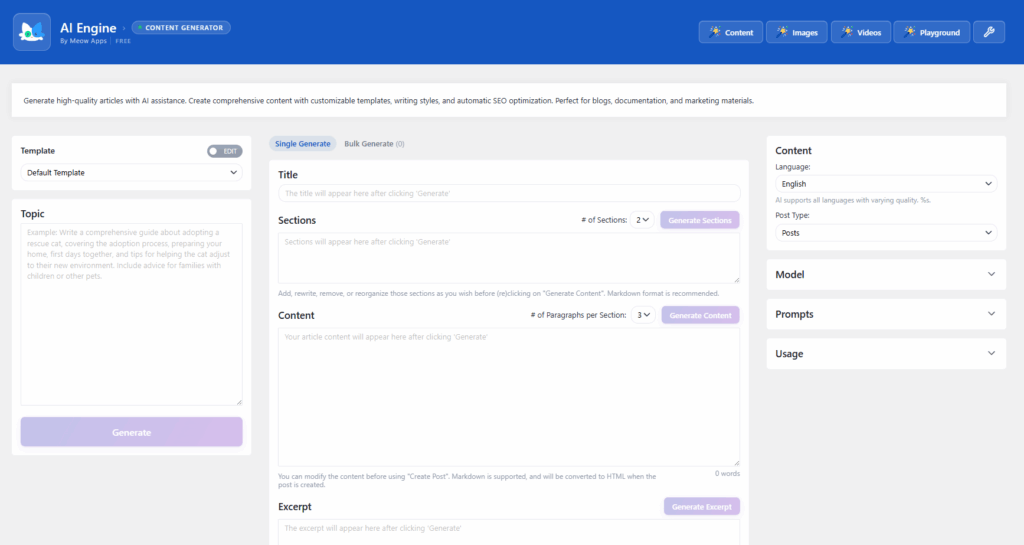Open the Playground
The height and width of the screenshot is (545, 1024).
pos(932,32)
